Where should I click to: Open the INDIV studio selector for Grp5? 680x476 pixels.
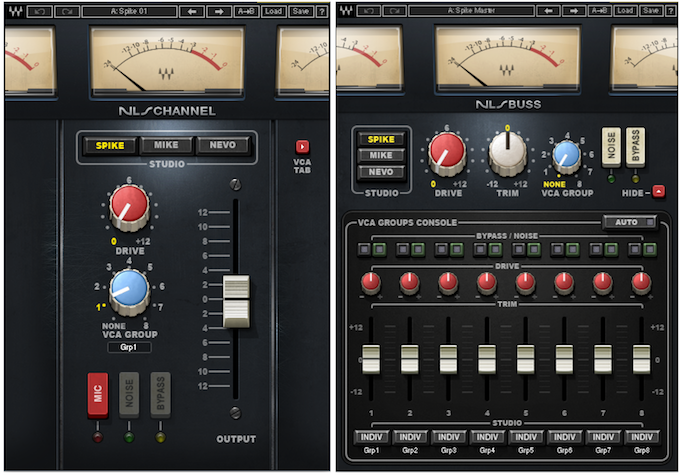526,437
